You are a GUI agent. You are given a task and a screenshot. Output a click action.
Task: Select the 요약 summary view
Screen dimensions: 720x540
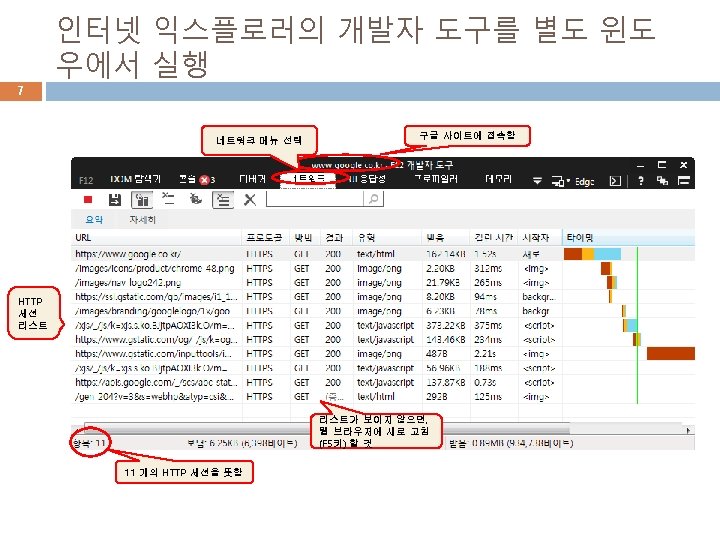pos(94,219)
